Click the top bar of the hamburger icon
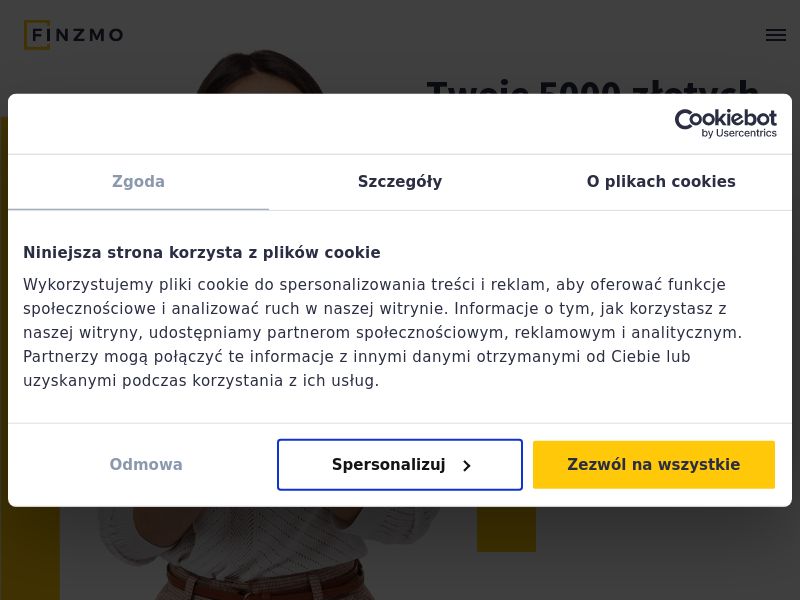 coord(776,29)
